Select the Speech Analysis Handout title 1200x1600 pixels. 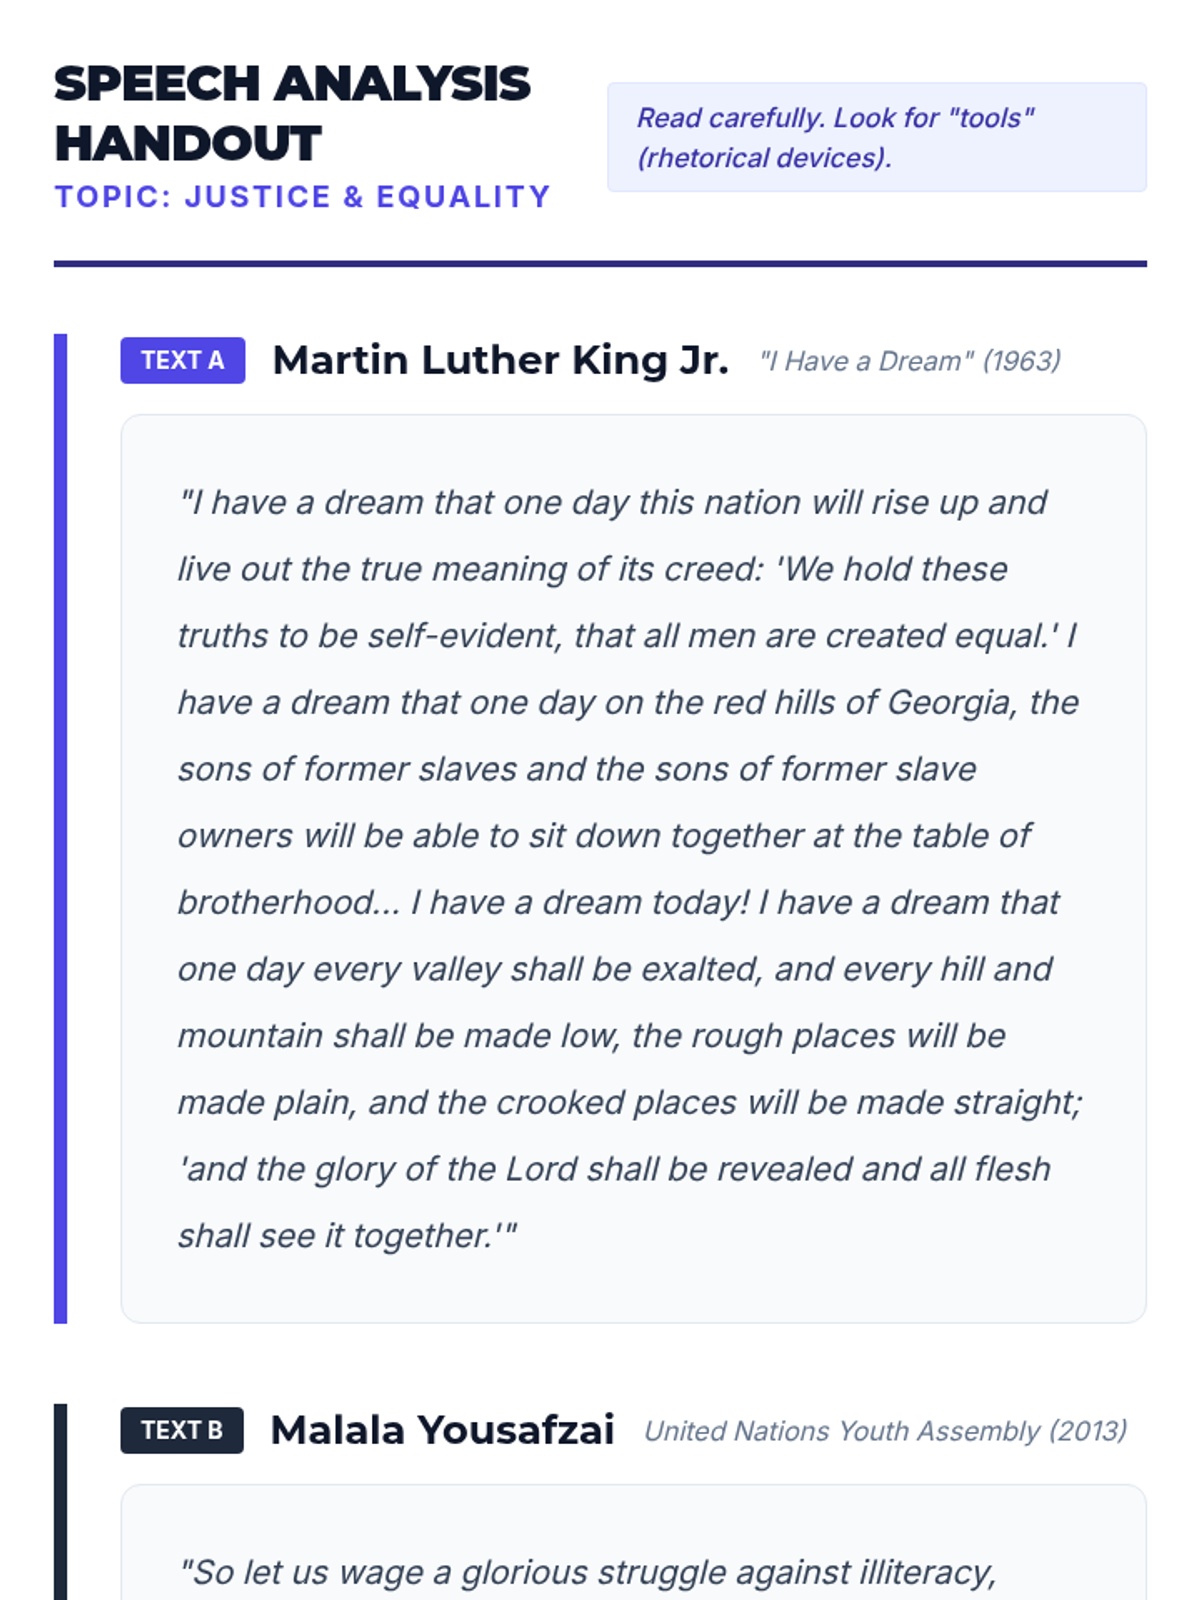pyautogui.click(x=291, y=113)
